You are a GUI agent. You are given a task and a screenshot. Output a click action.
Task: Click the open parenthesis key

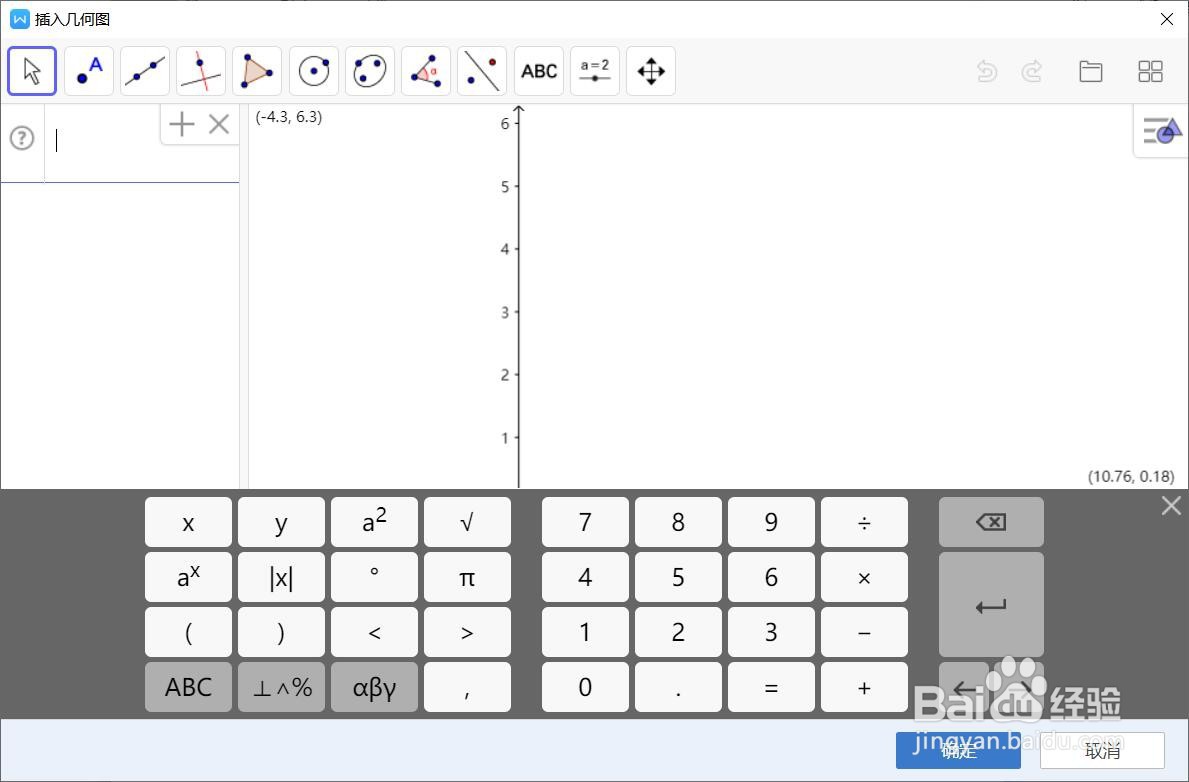(188, 632)
